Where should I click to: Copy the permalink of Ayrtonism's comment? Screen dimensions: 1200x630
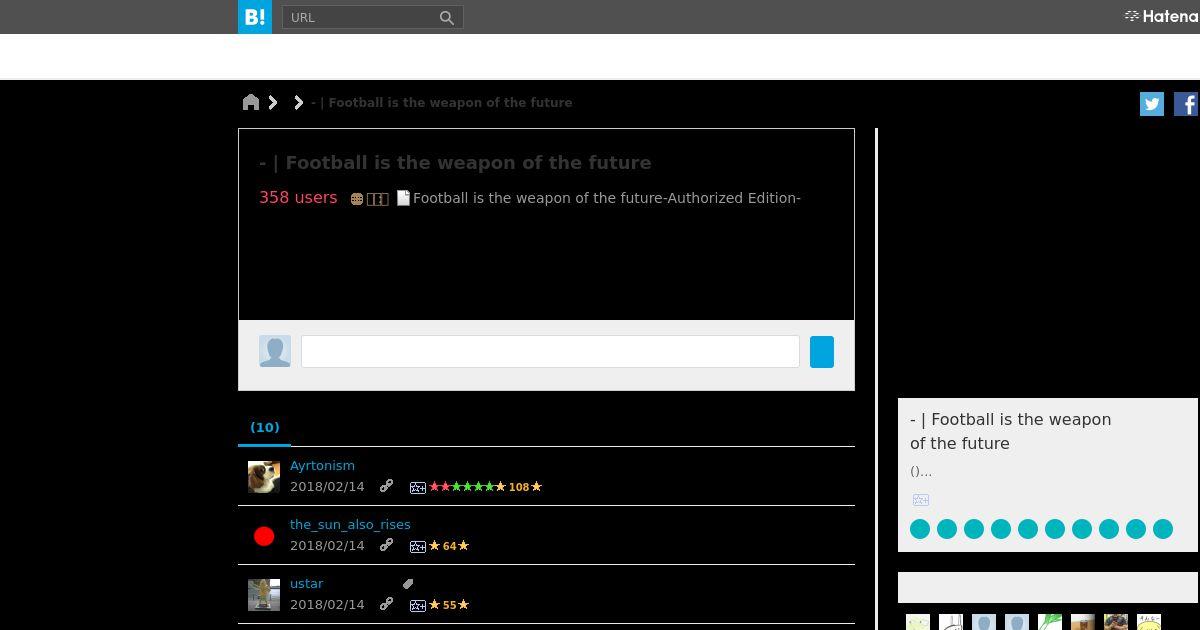(x=386, y=486)
